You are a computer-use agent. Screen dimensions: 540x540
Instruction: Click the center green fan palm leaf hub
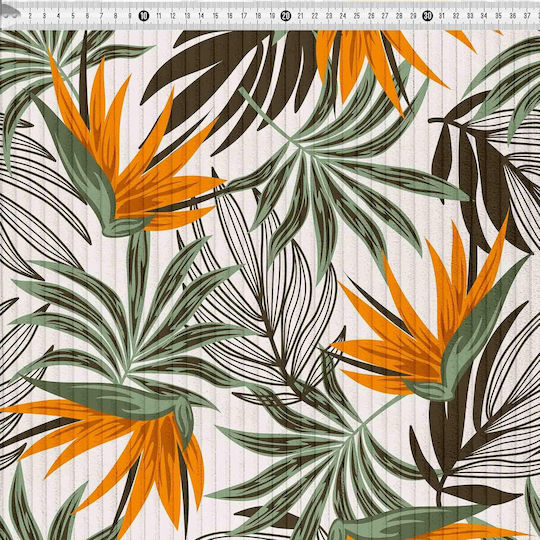click(x=299, y=146)
